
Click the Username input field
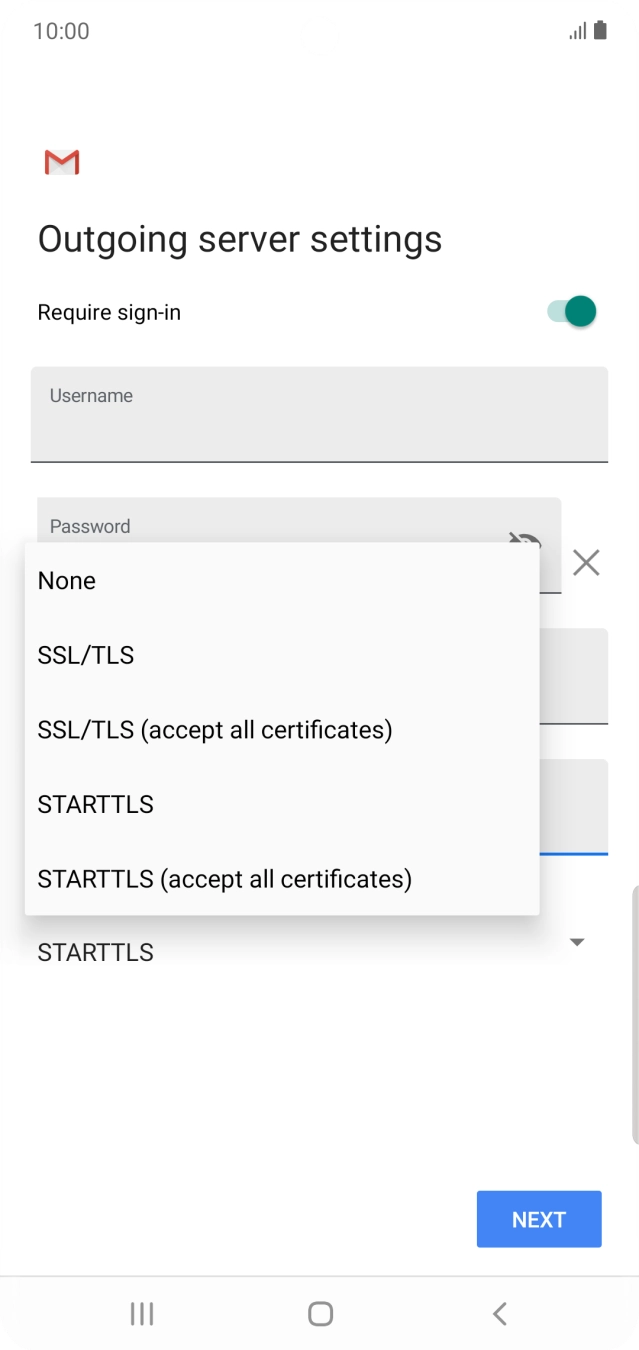[319, 415]
